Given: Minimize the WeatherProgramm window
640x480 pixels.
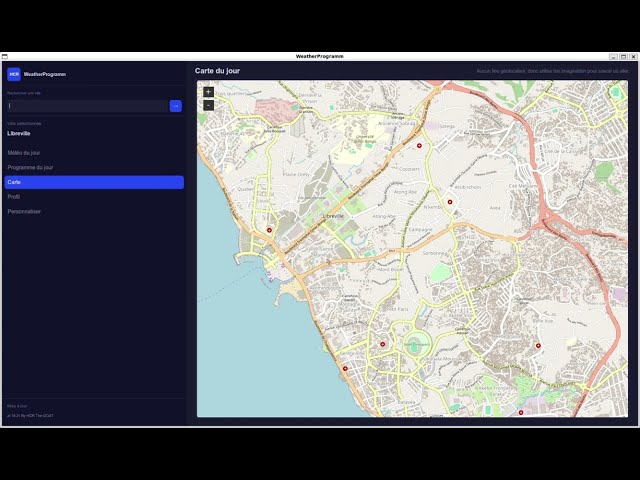Looking at the screenshot, I should click(613, 57).
